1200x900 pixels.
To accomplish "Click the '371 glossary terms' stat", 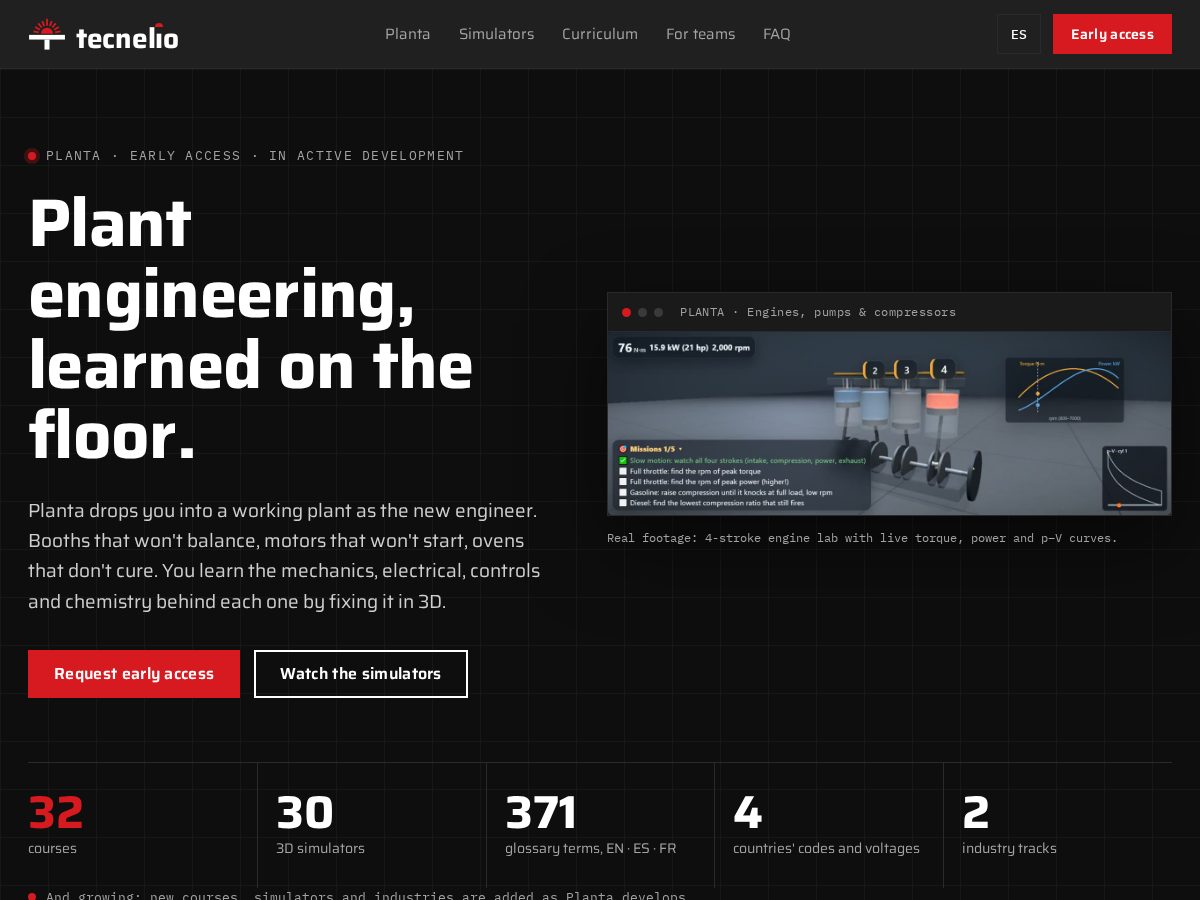I will click(590, 825).
